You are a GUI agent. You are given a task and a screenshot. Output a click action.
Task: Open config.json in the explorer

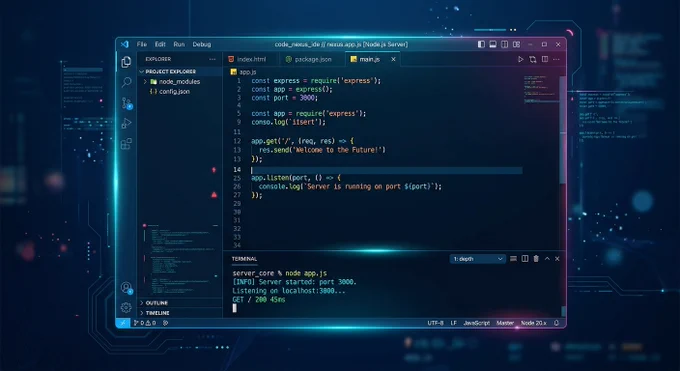pos(180,92)
